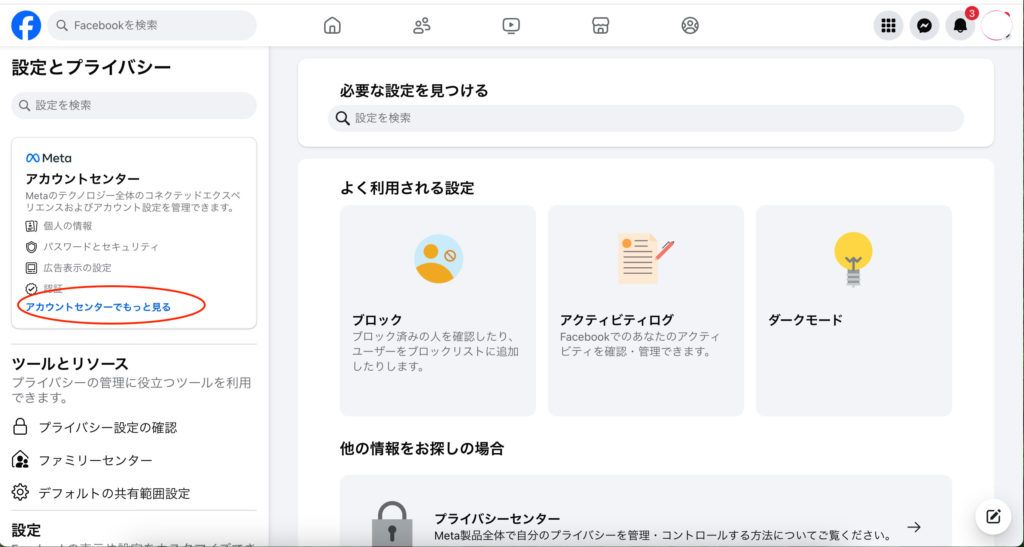Click the new message compose icon
This screenshot has width=1024, height=547.
[x=993, y=516]
